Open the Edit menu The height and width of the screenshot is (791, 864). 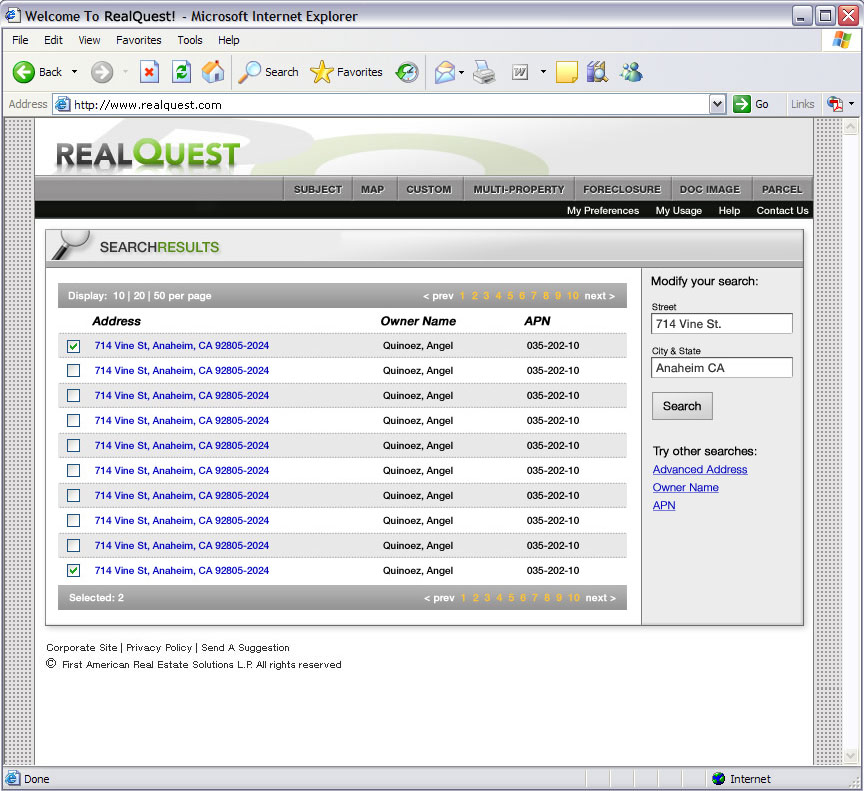[53, 40]
